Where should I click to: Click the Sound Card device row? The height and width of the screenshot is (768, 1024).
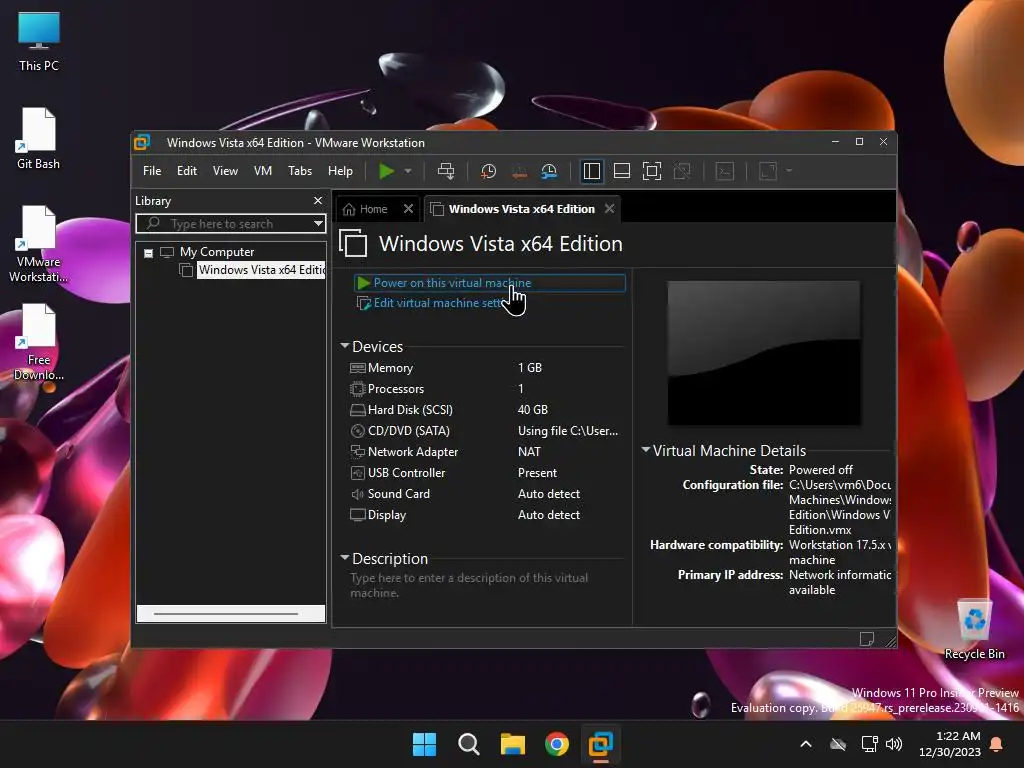click(485, 494)
